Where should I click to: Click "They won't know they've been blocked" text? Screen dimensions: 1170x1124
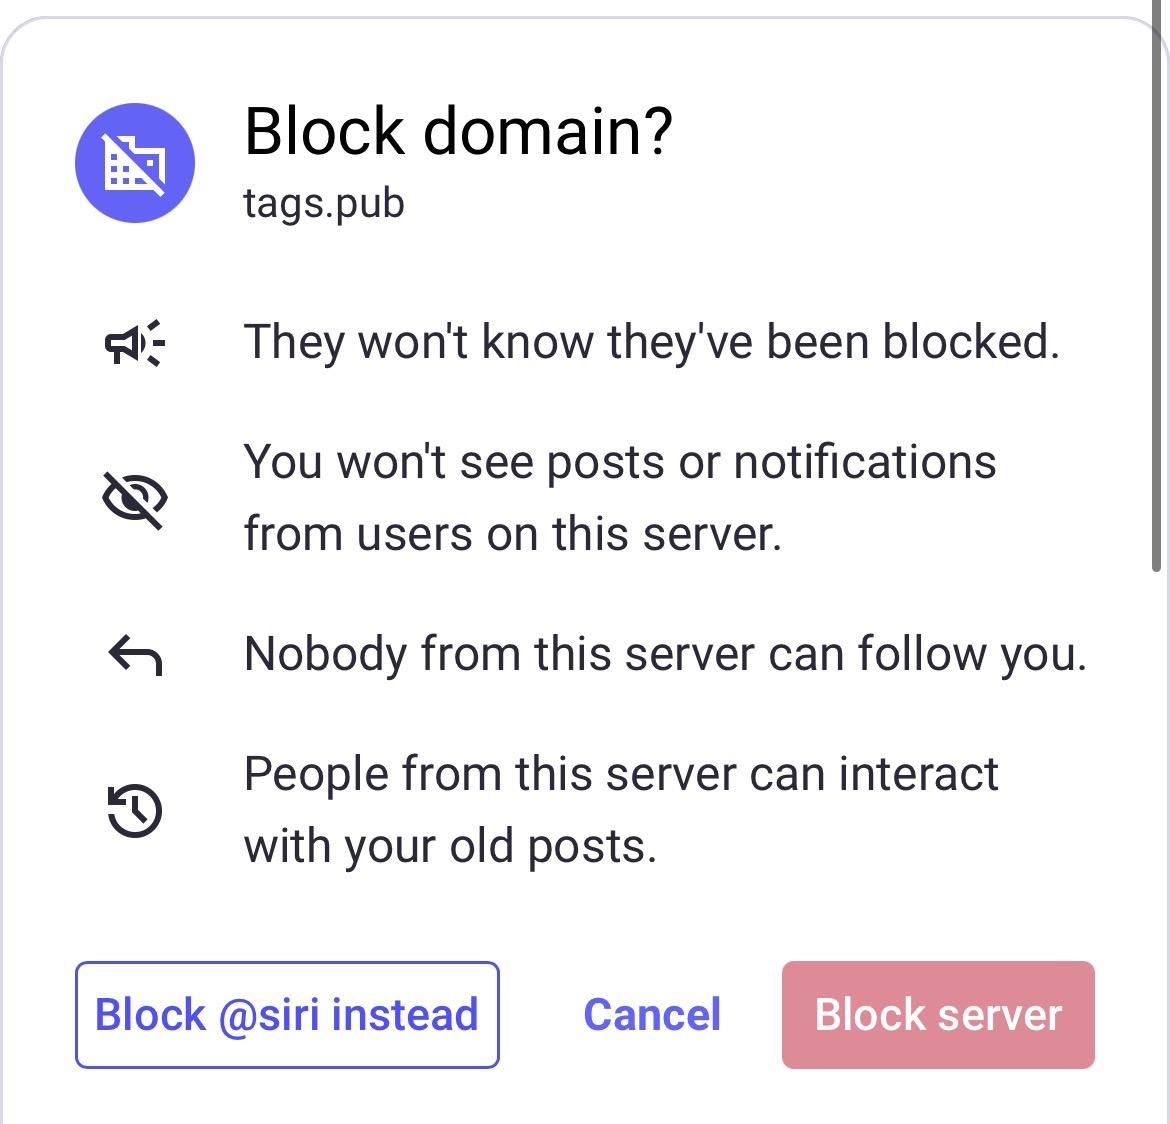651,342
